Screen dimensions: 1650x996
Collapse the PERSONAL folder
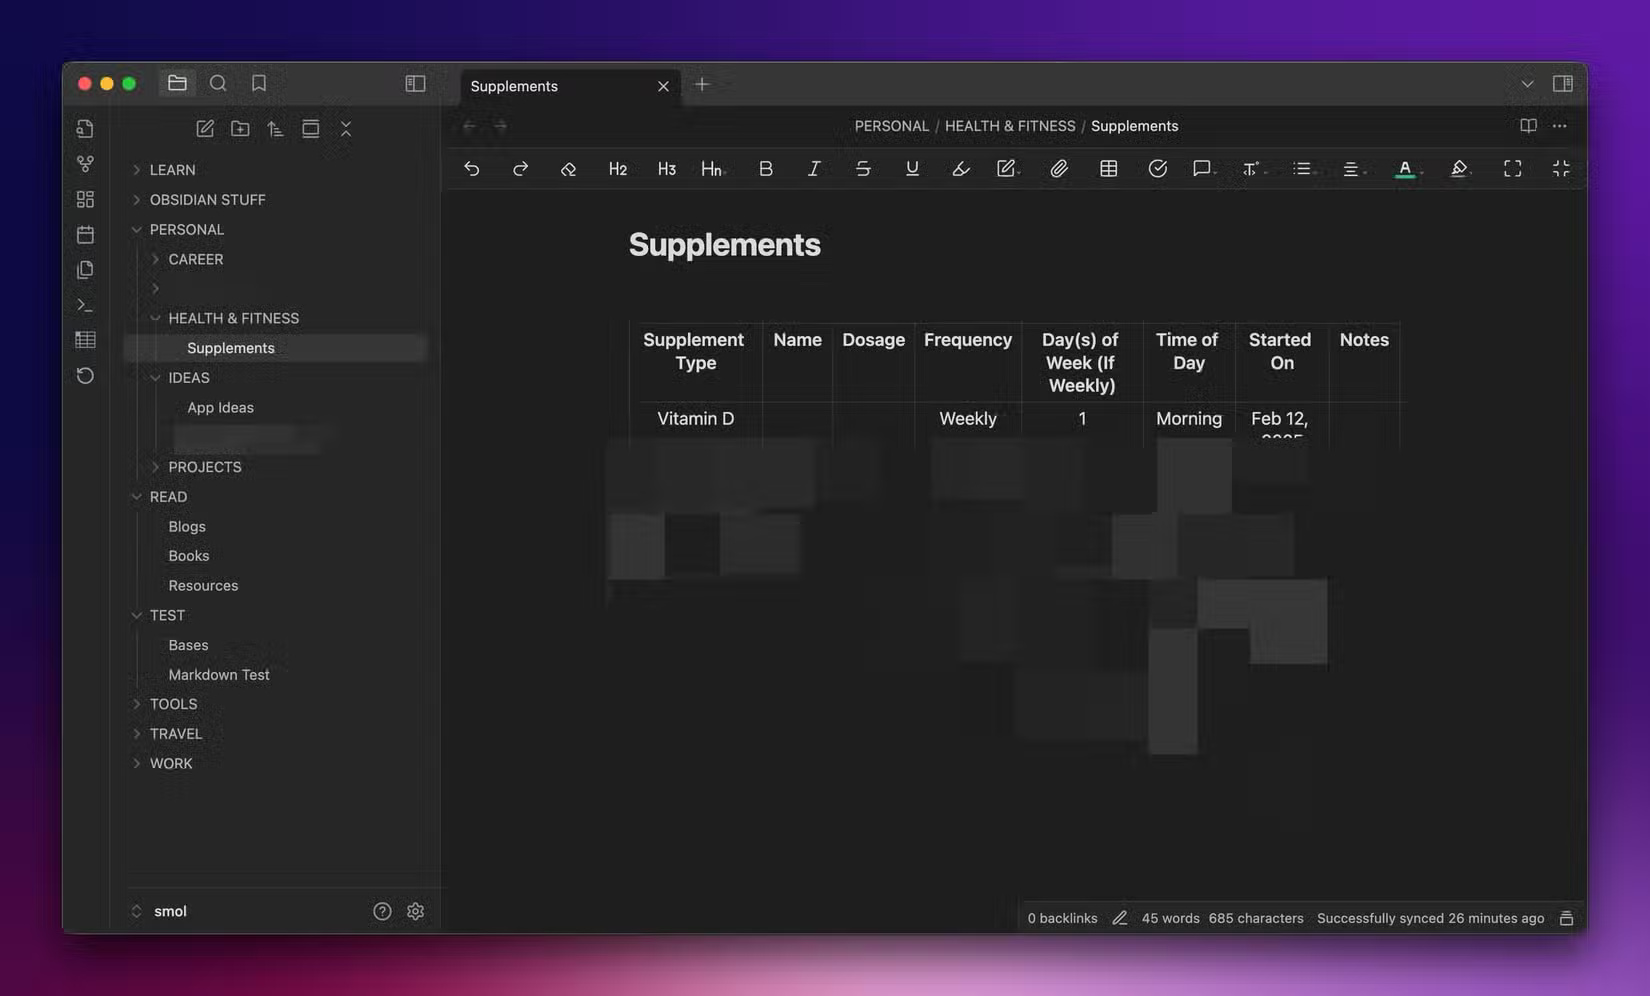coord(137,229)
